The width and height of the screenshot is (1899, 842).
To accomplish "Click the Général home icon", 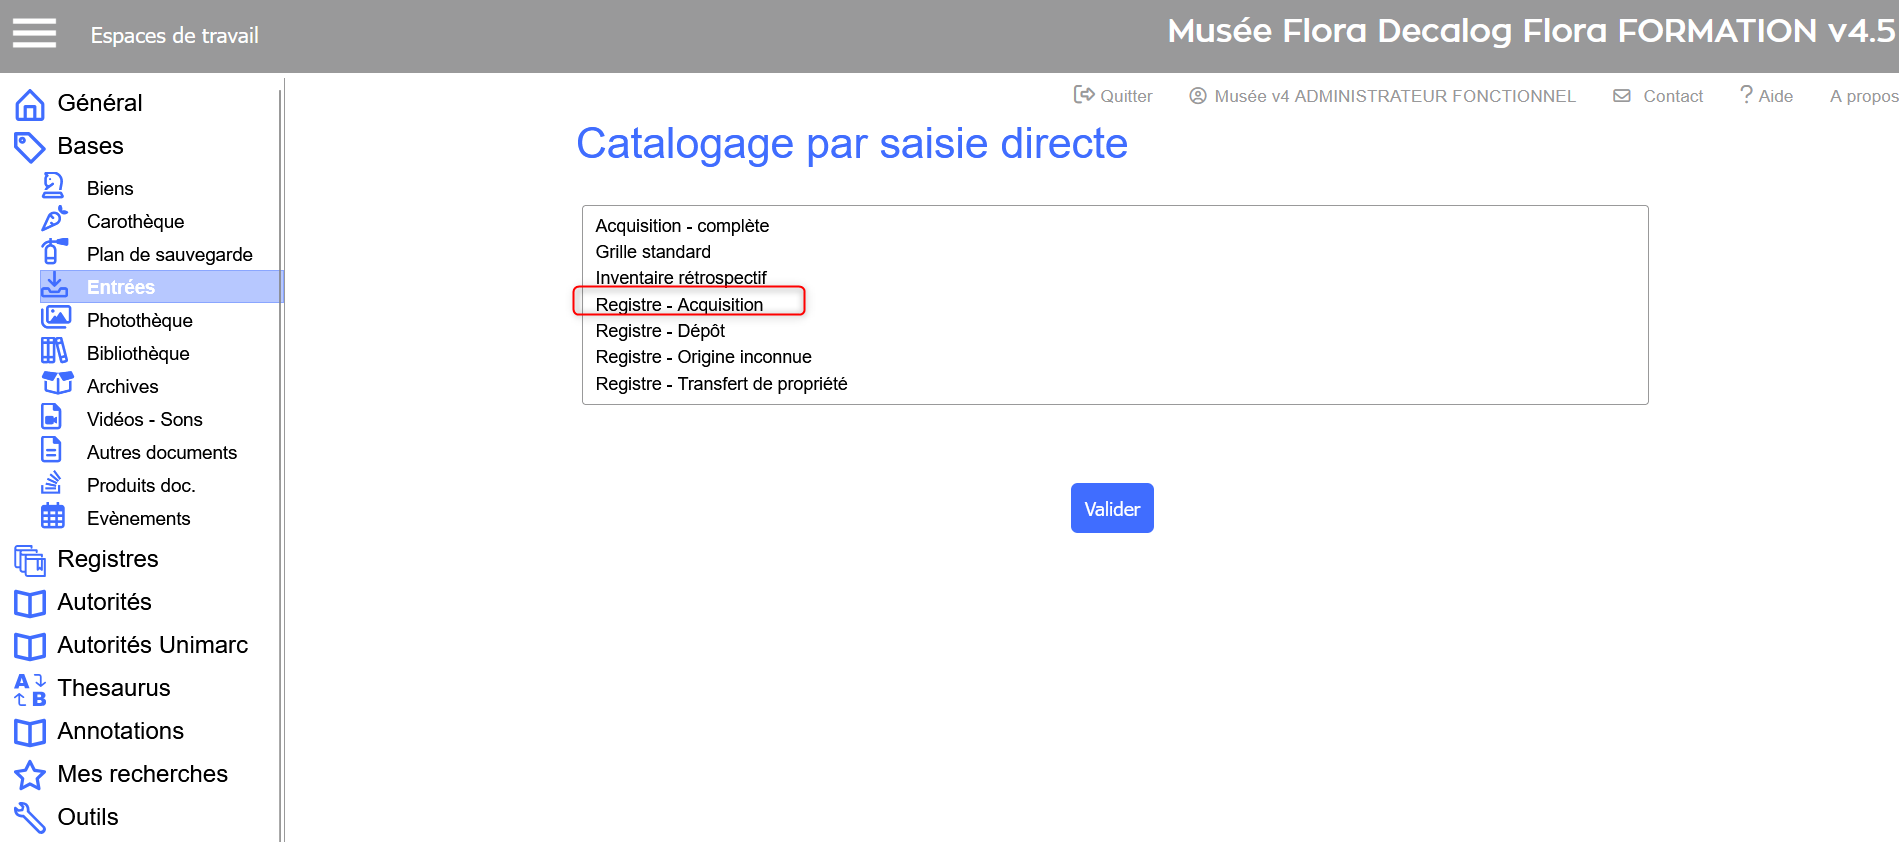I will coord(30,104).
